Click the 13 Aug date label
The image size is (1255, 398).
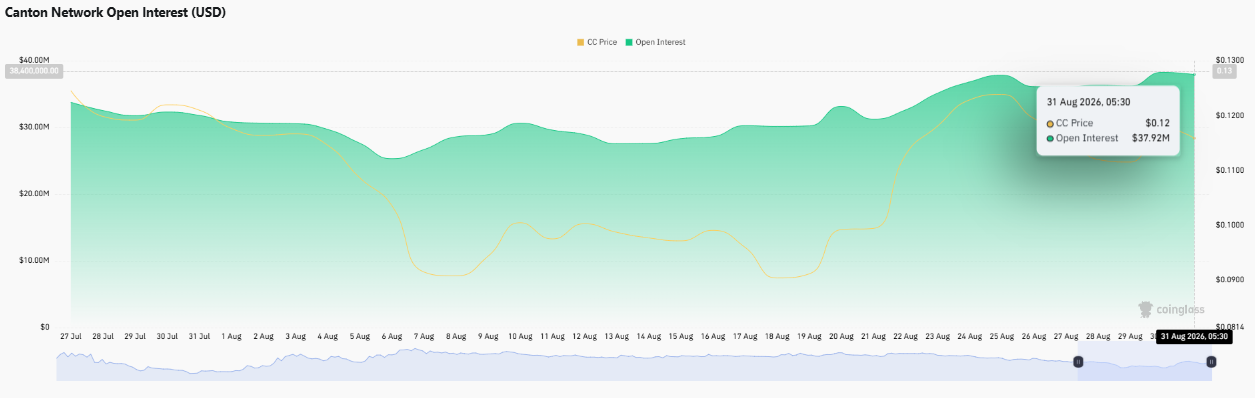616,337
